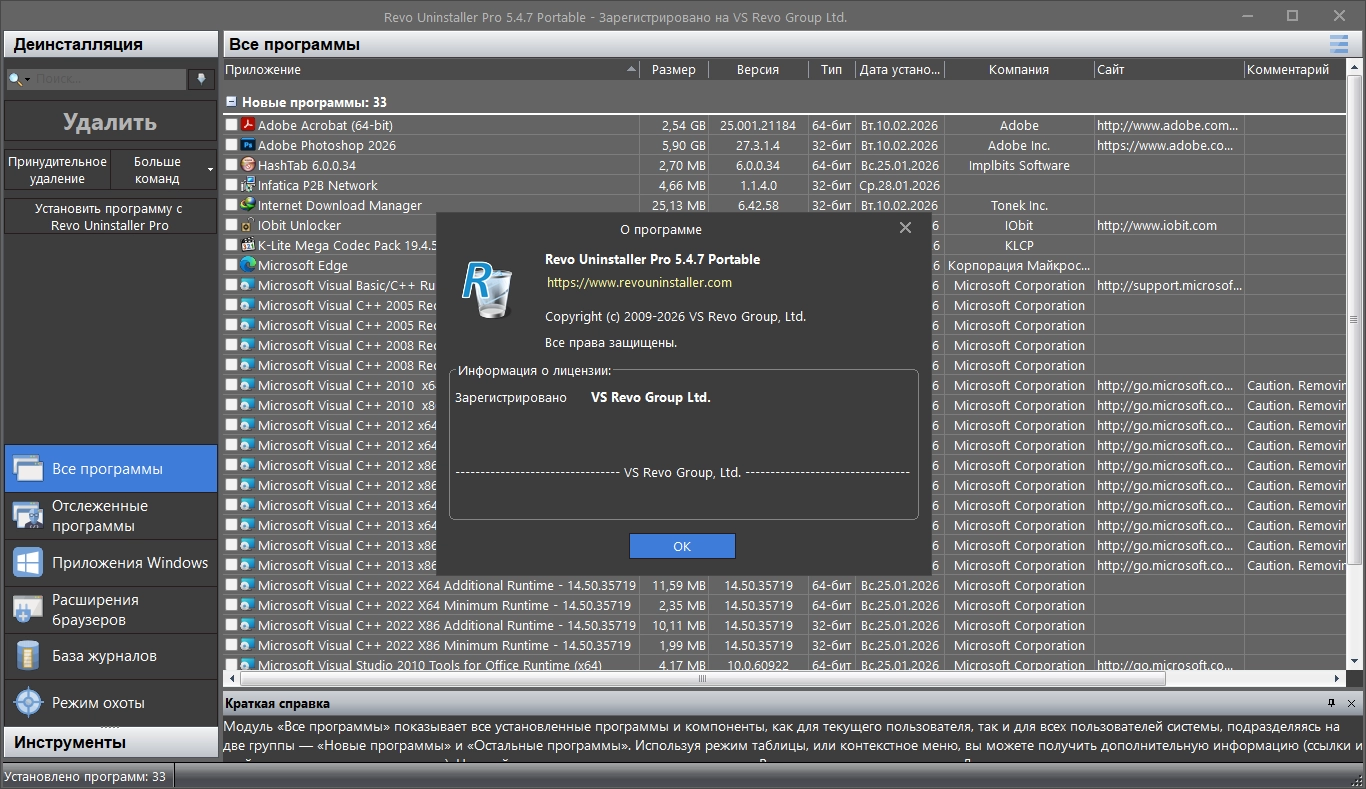The width and height of the screenshot is (1366, 789).
Task: Pin the Краткая справка panel
Action: click(1331, 703)
